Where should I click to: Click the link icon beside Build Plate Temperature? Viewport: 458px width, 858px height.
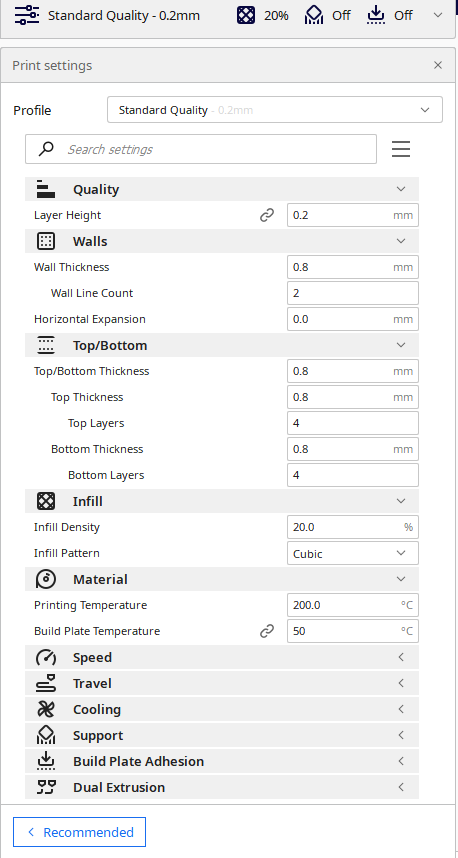click(x=266, y=631)
